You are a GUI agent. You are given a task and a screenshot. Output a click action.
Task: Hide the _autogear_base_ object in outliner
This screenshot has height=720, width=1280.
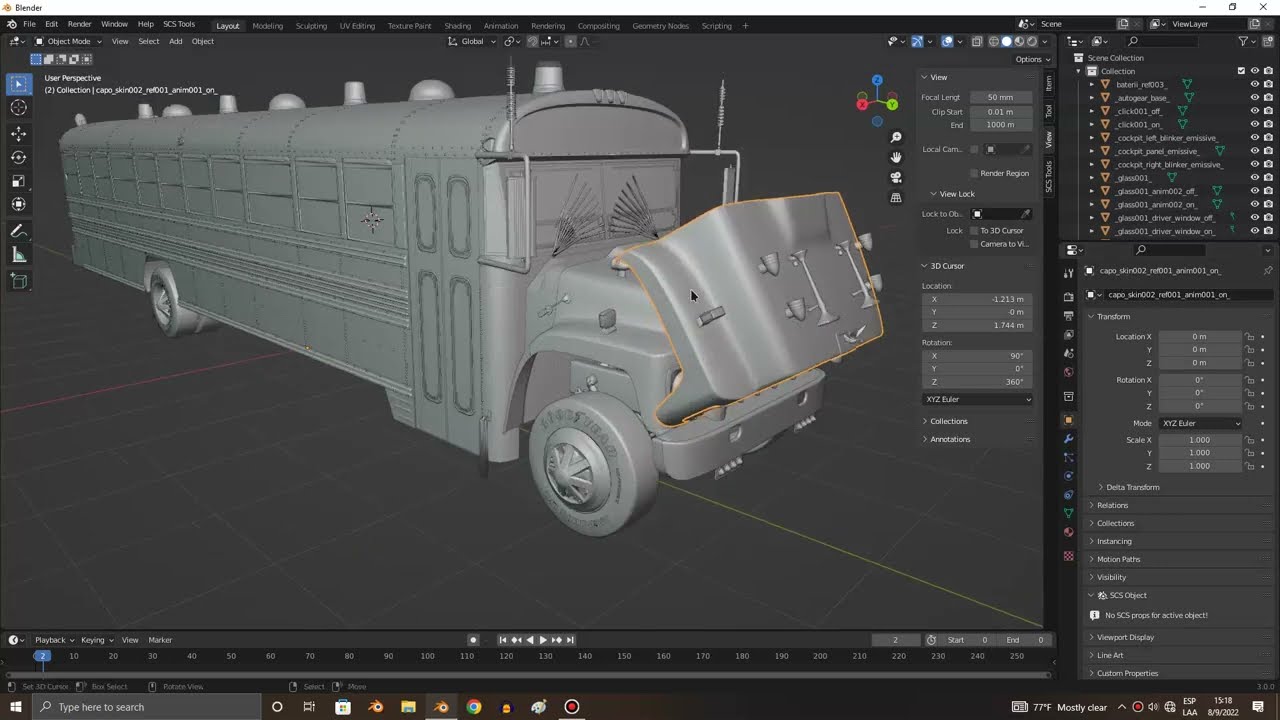(x=1255, y=98)
